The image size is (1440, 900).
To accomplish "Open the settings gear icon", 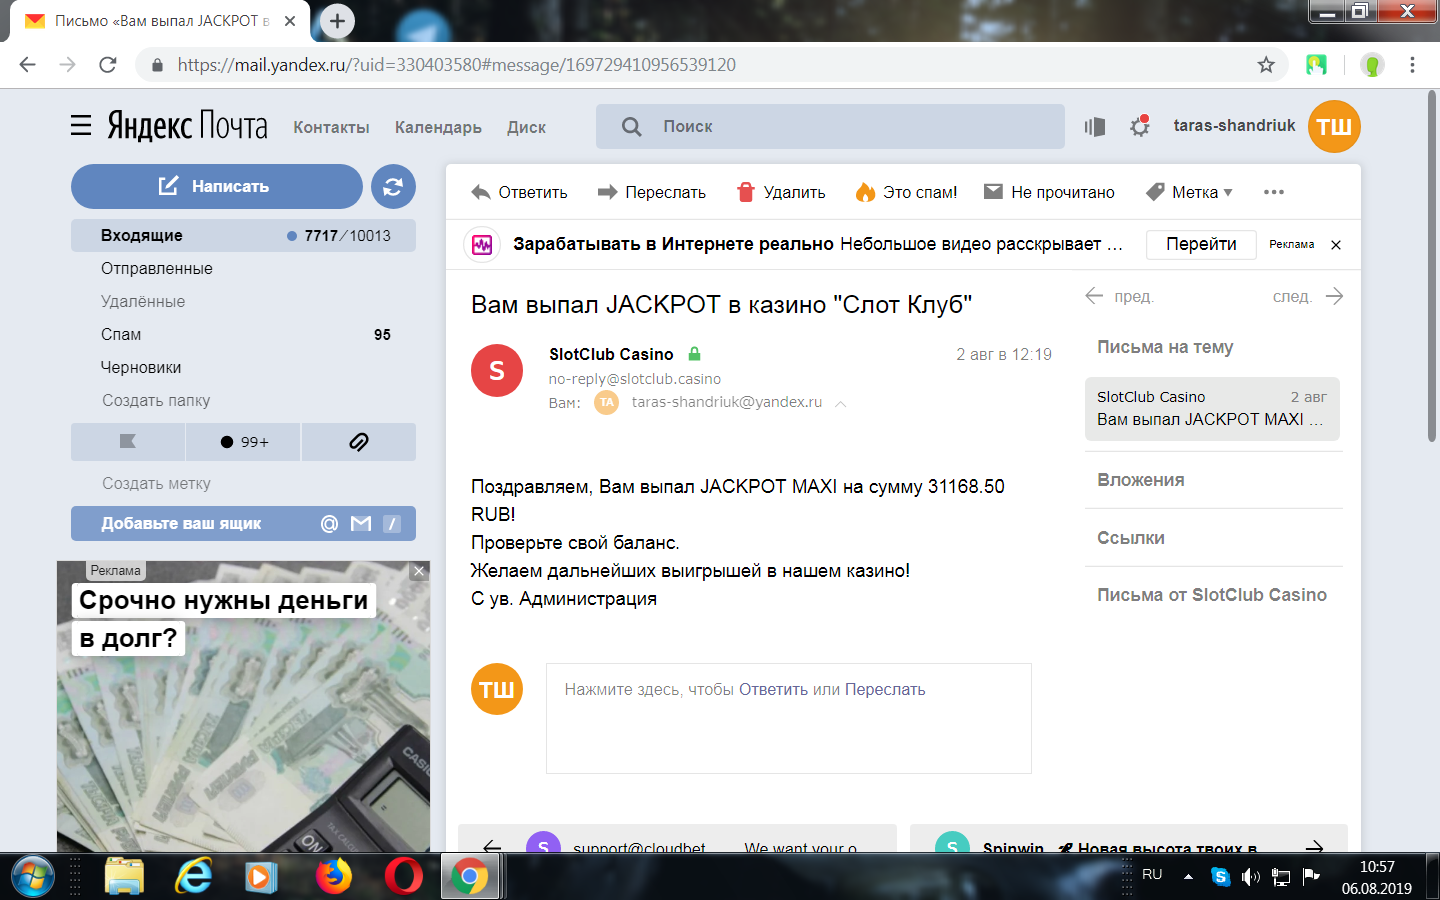I will (x=1139, y=126).
